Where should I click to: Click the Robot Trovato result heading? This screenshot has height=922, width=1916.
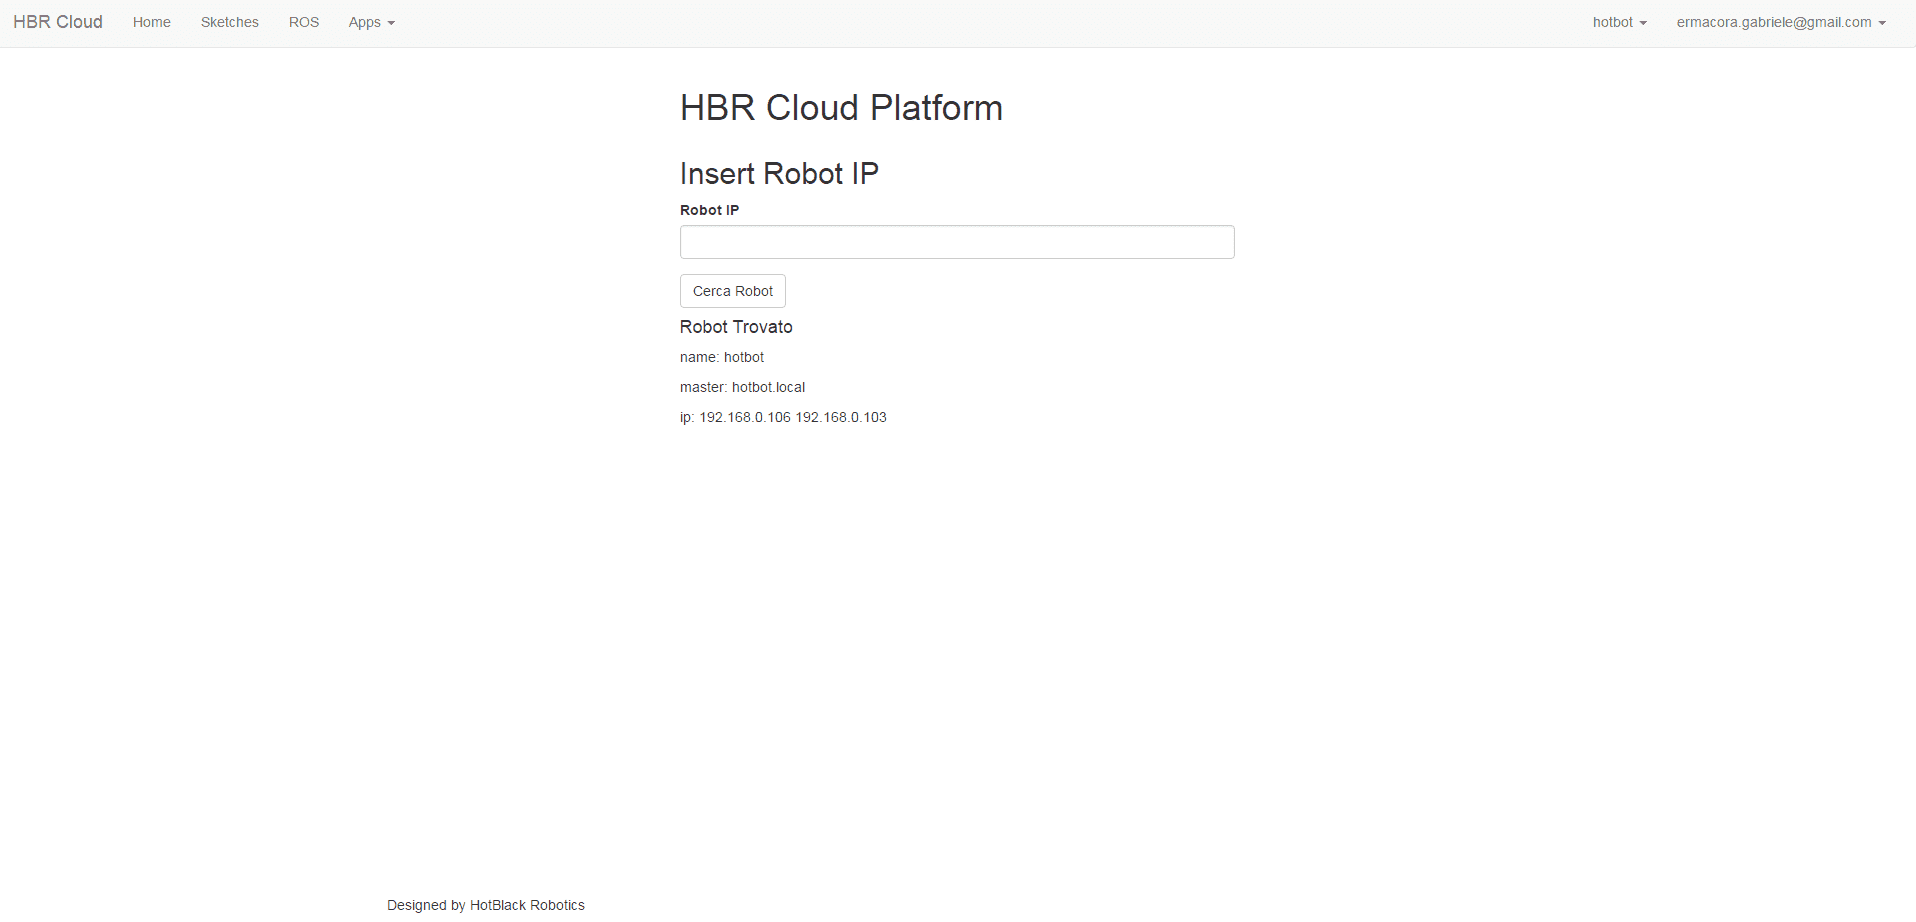736,327
